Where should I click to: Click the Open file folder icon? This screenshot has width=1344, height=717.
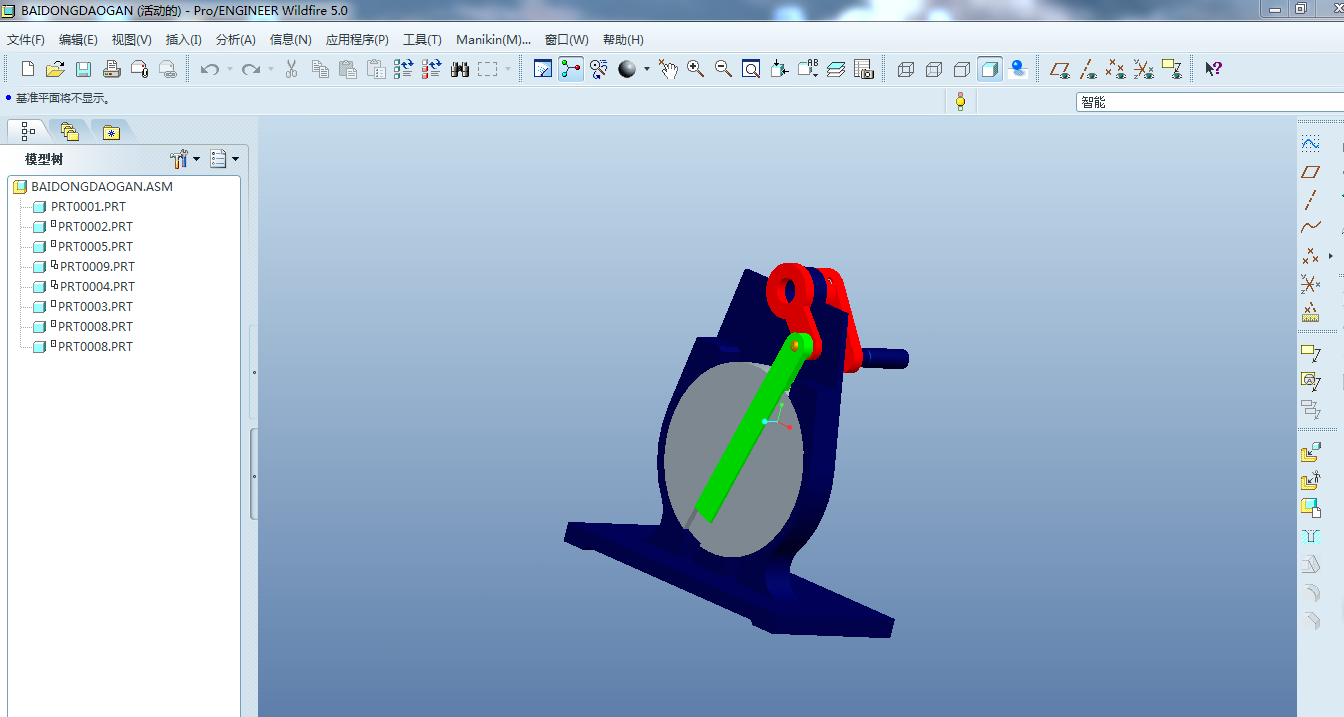[55, 69]
